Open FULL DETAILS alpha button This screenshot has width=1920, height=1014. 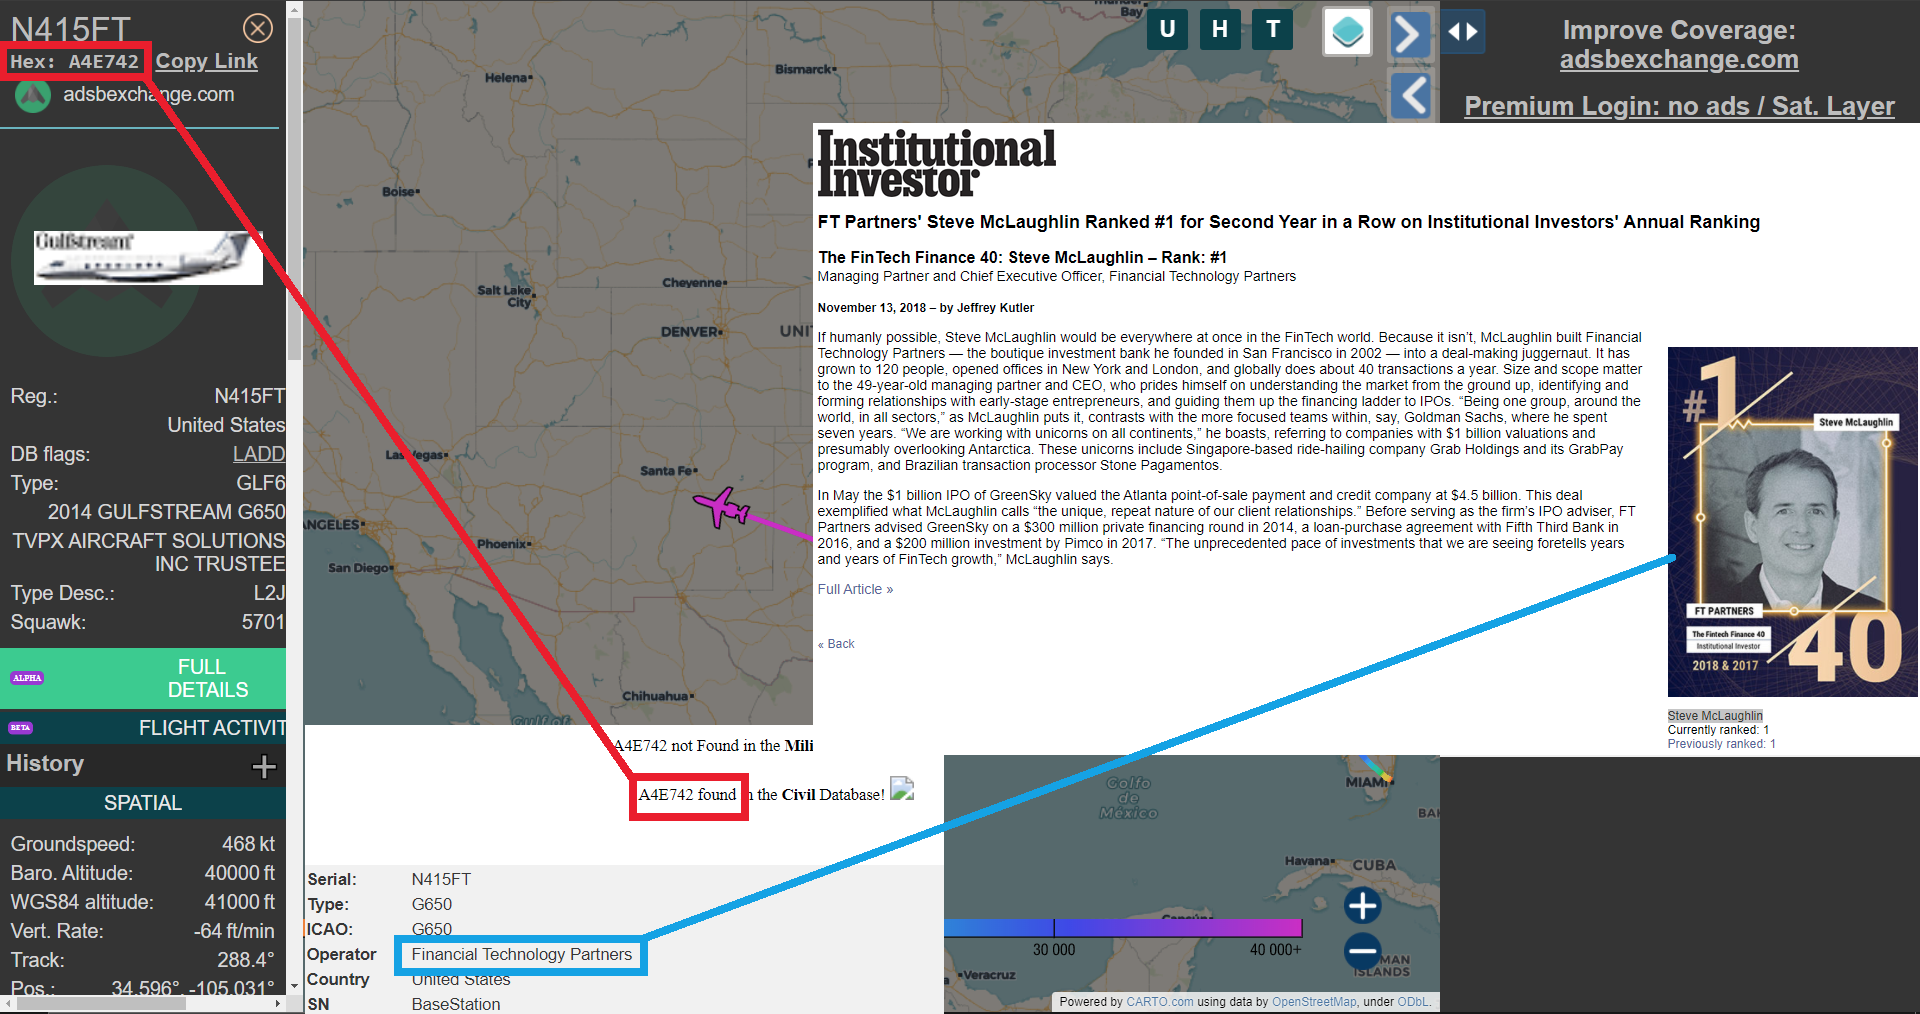click(x=143, y=678)
